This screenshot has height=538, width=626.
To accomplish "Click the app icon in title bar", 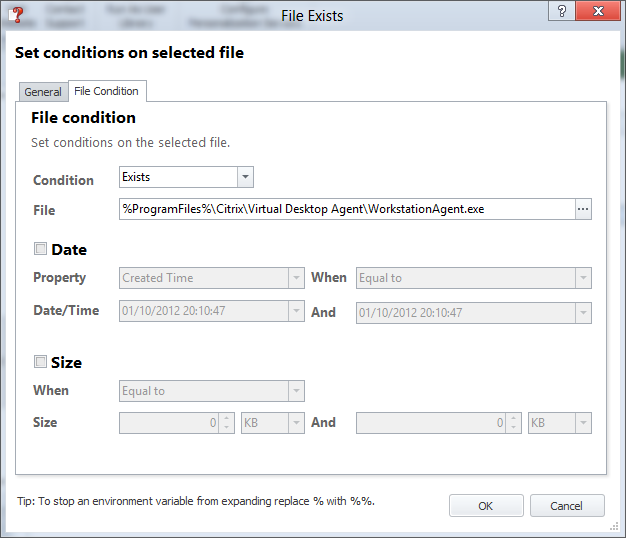I will tap(15, 12).
